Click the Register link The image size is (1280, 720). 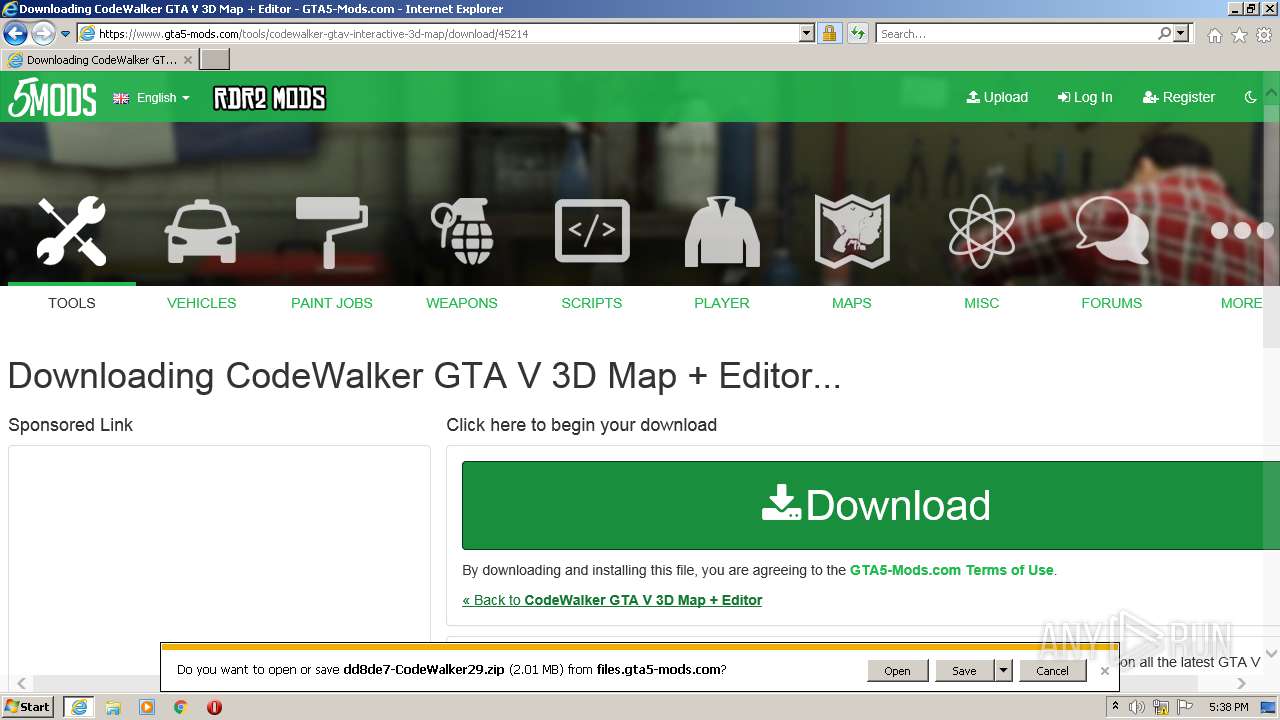(x=1179, y=97)
